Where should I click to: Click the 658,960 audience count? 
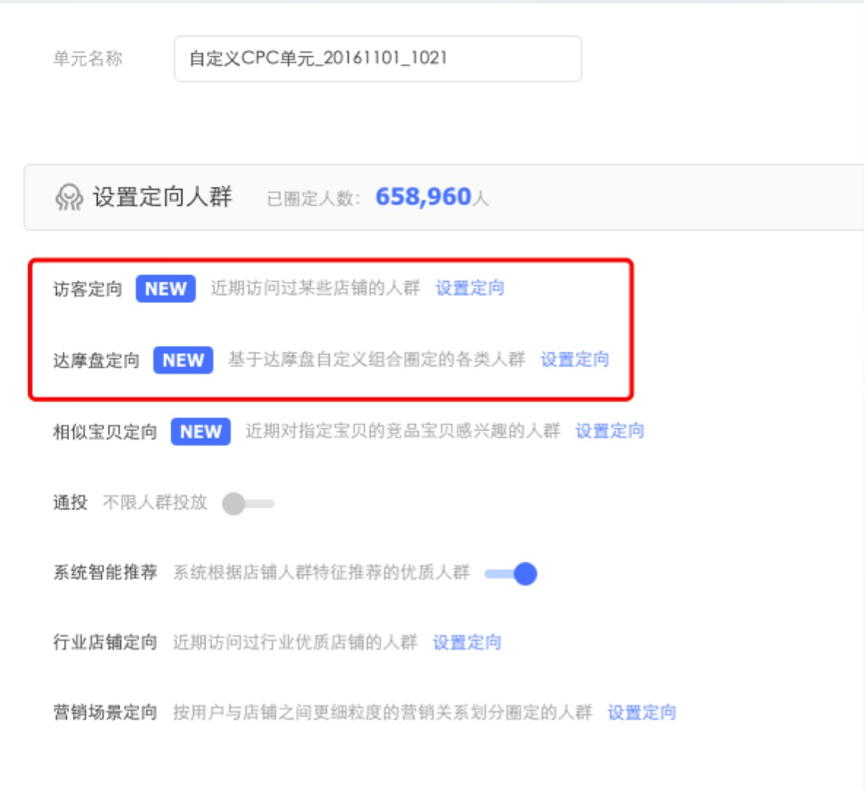(423, 197)
